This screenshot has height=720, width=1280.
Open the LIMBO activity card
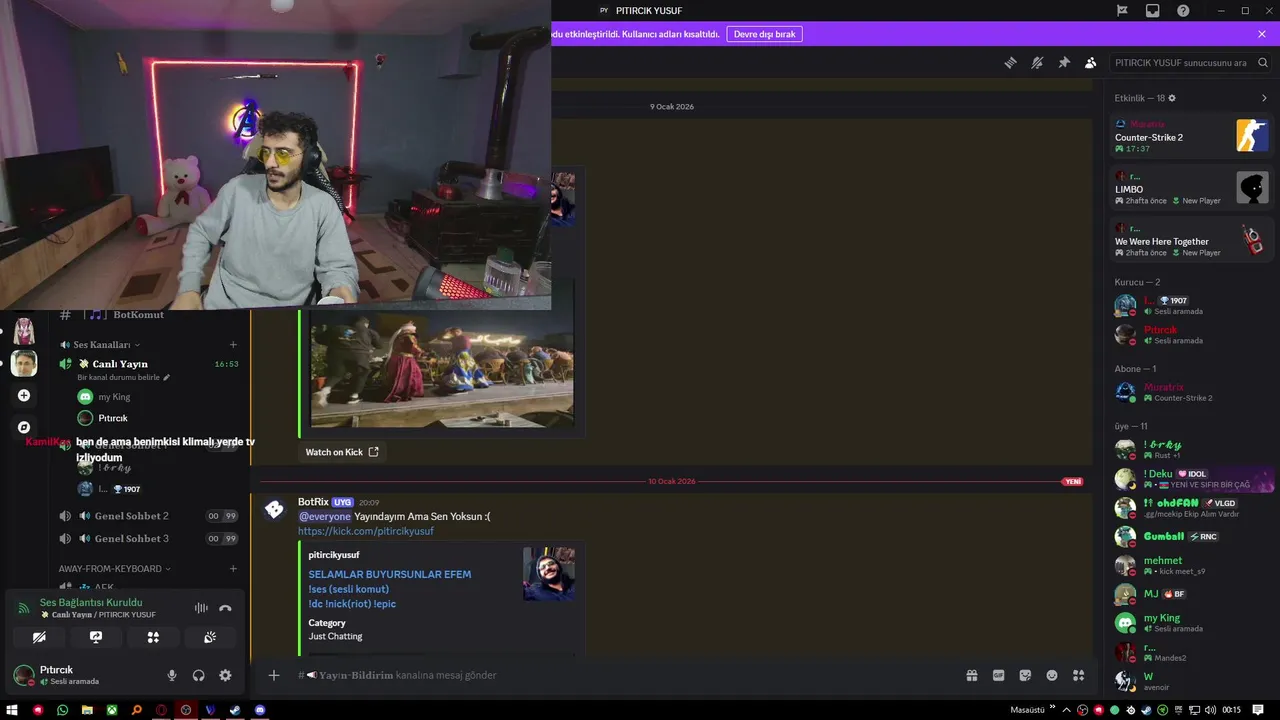1192,188
